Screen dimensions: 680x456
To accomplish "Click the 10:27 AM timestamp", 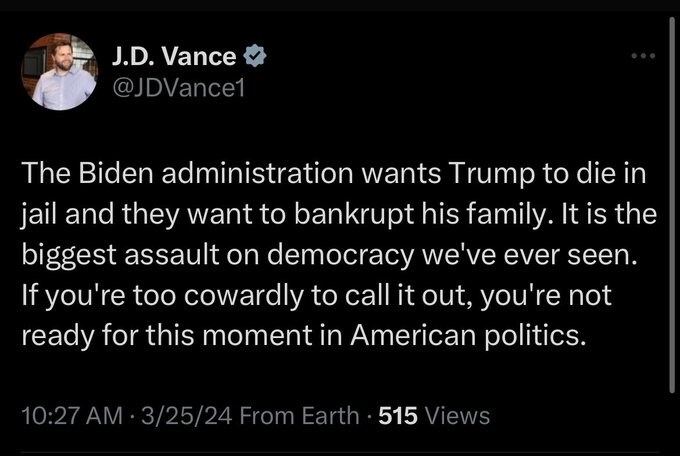I will click(67, 414).
